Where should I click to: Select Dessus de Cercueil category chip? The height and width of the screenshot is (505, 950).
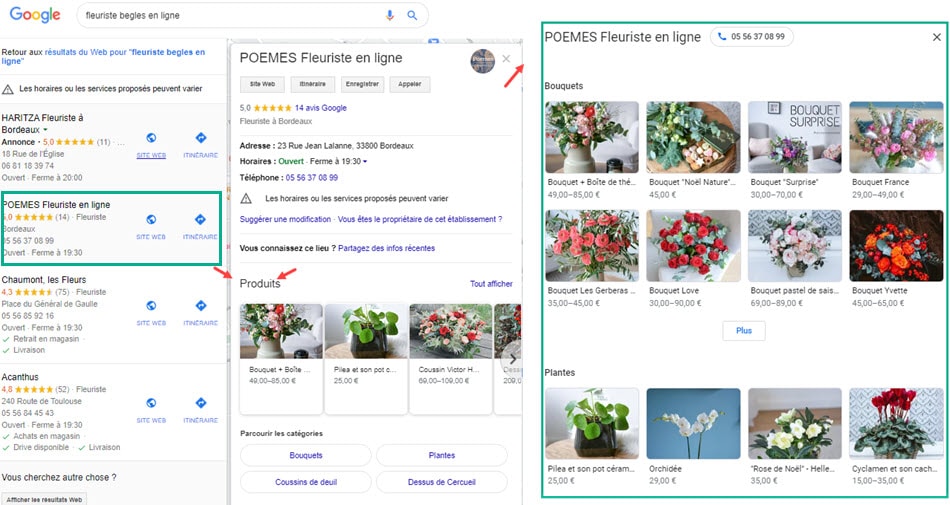click(442, 482)
